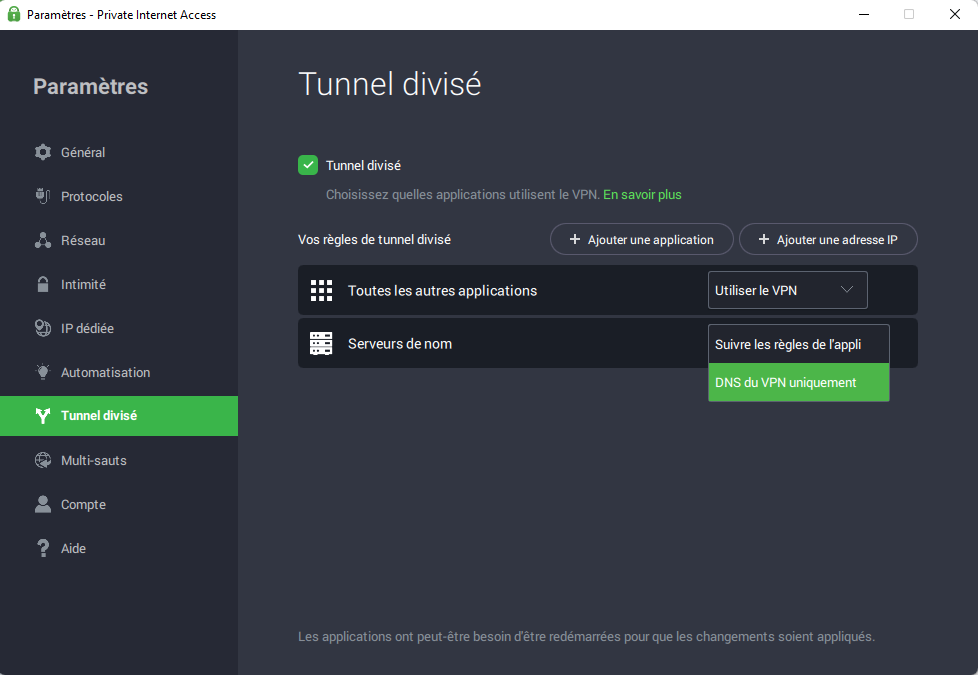Click the Multi-sauts globe icon

tap(42, 460)
